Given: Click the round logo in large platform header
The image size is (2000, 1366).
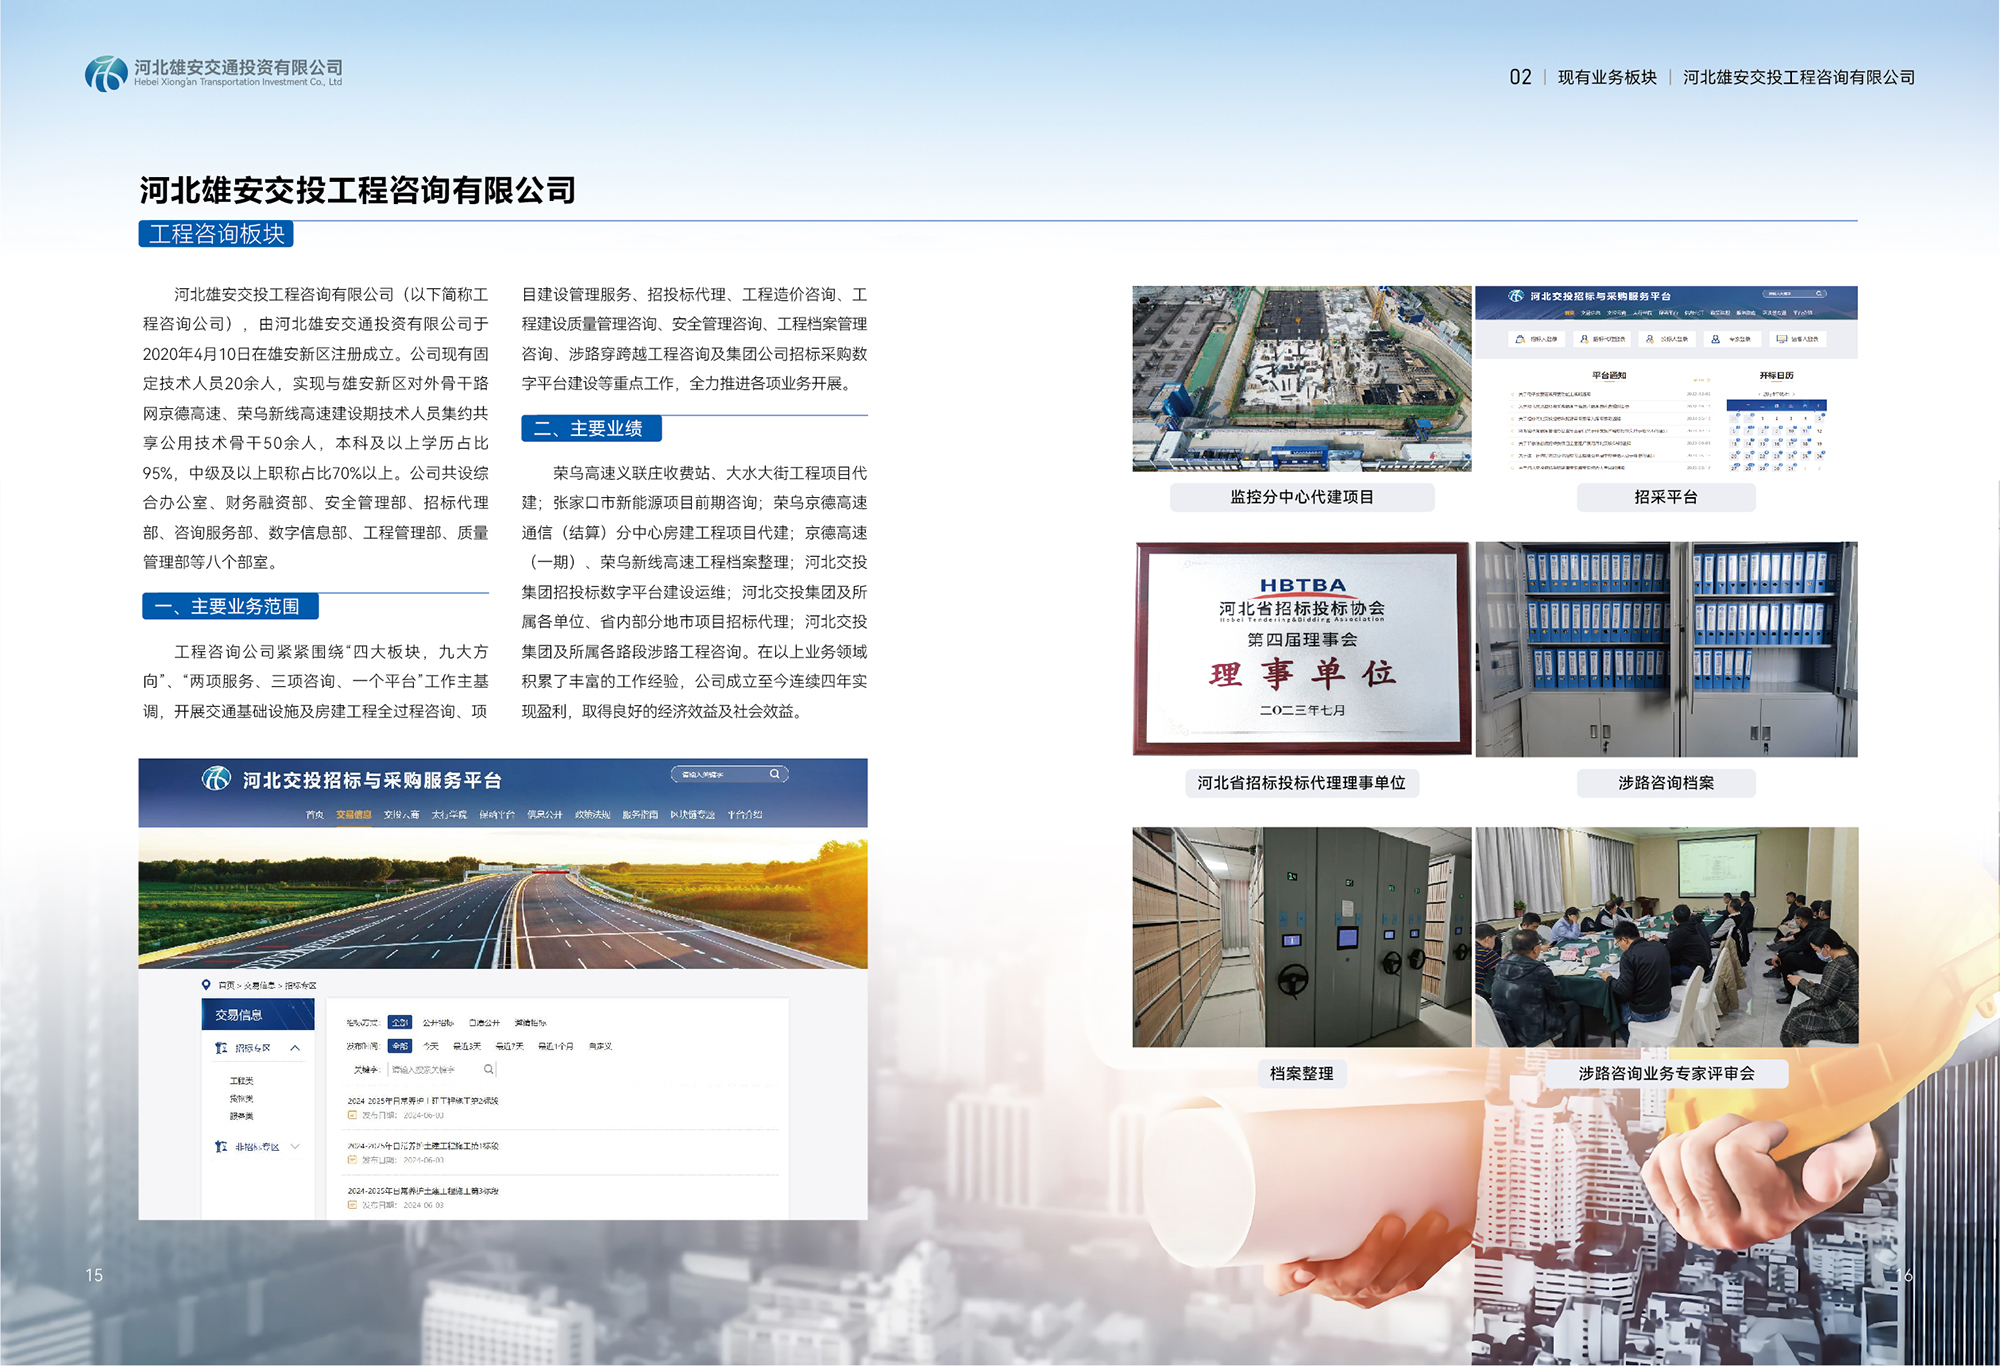Looking at the screenshot, I should [x=216, y=779].
